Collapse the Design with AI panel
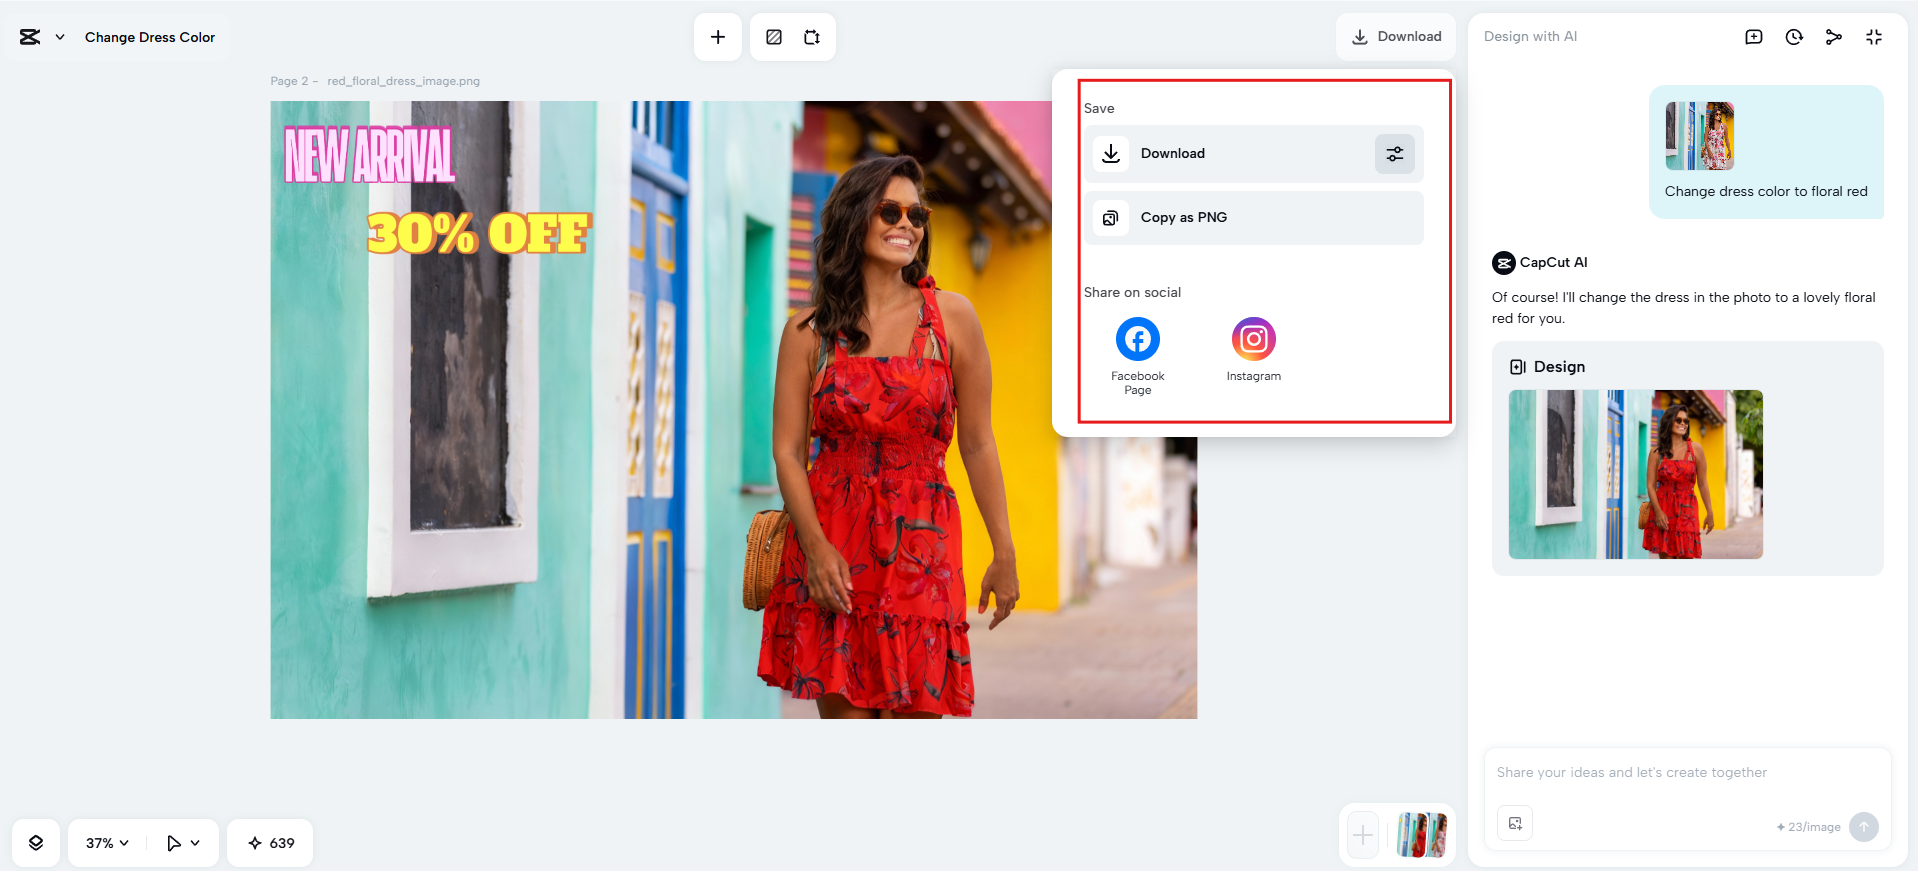This screenshot has height=871, width=1918. click(1874, 37)
